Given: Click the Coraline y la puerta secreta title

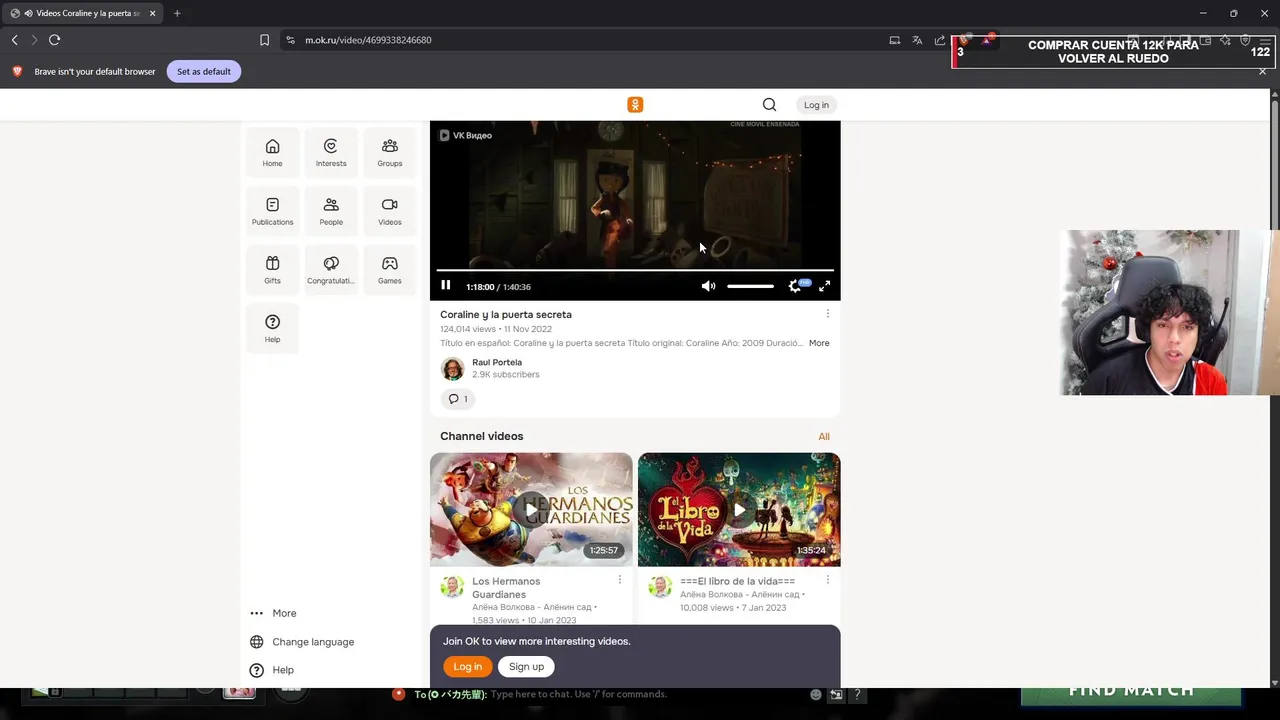Looking at the screenshot, I should [506, 314].
